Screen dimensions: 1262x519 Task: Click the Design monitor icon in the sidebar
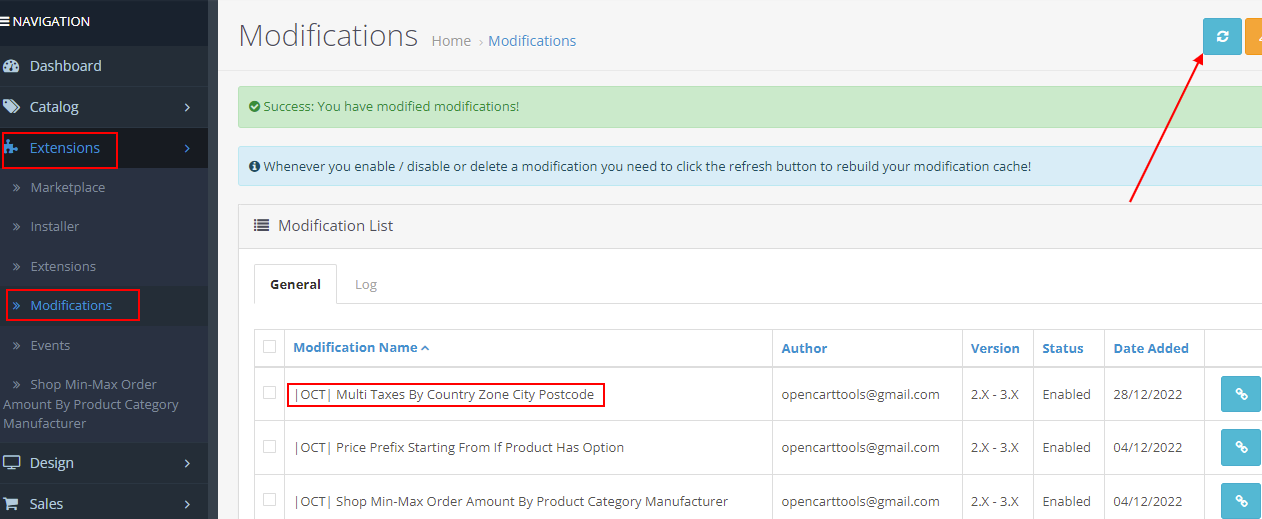12,463
